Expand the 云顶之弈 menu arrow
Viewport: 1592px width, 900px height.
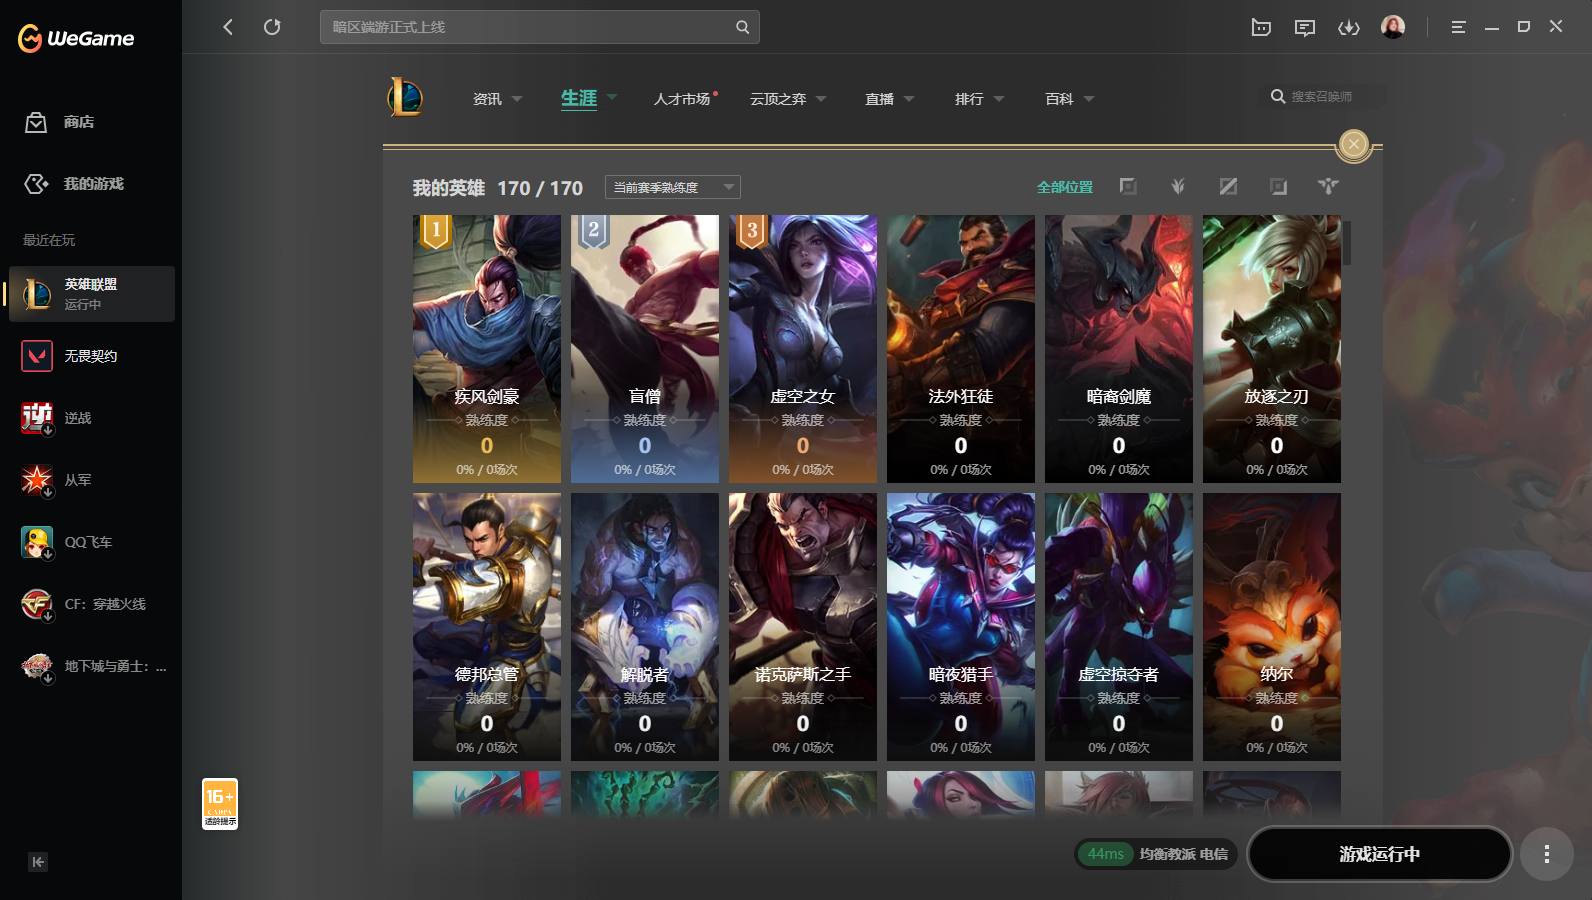coord(821,99)
